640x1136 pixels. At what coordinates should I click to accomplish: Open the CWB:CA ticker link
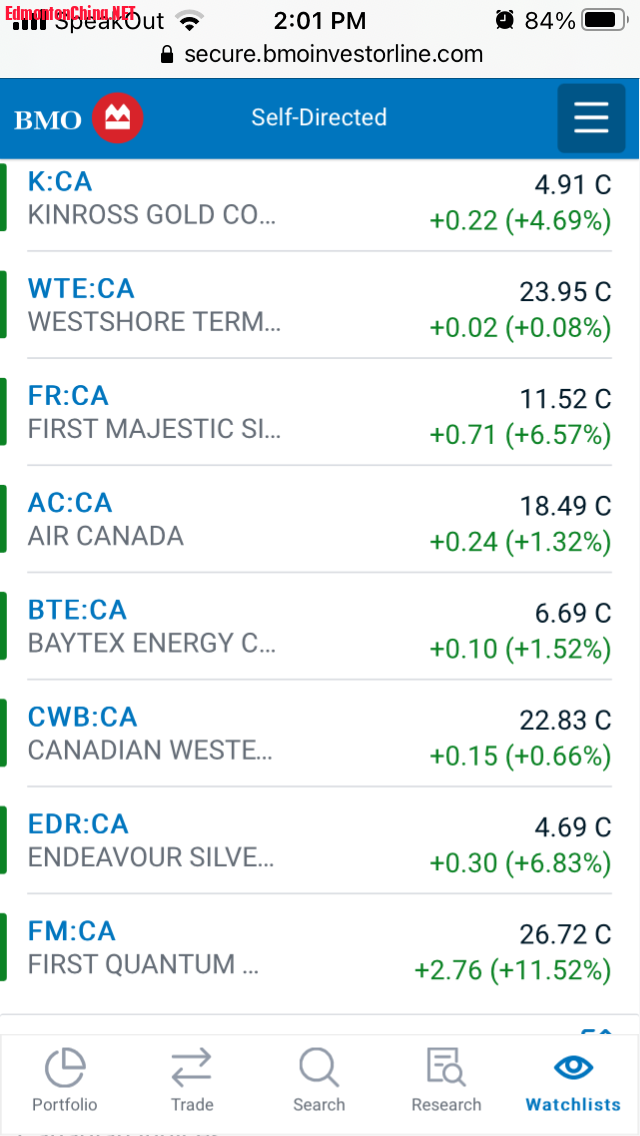click(x=82, y=717)
